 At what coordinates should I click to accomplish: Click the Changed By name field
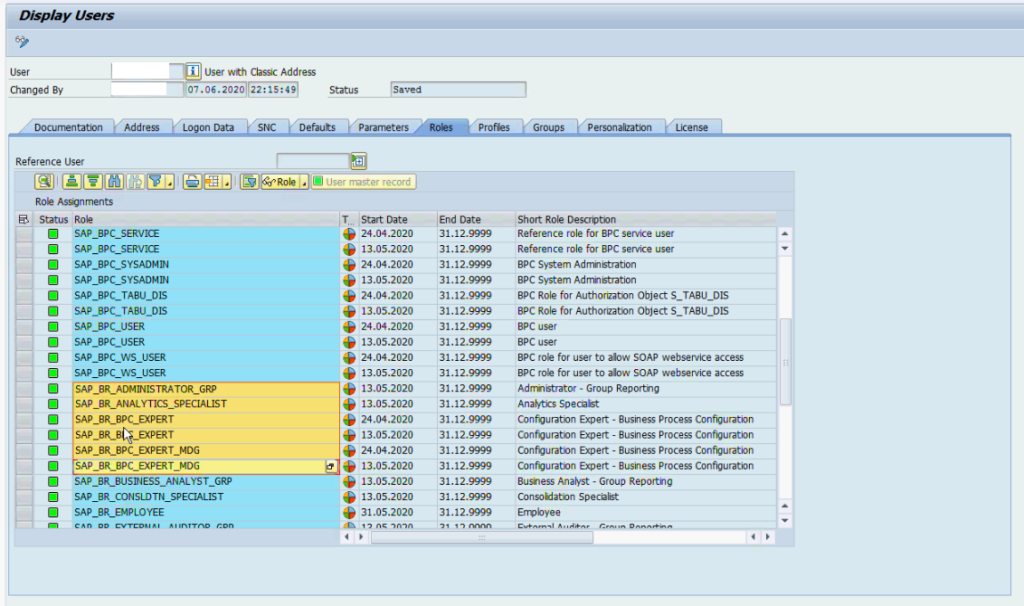pos(147,89)
